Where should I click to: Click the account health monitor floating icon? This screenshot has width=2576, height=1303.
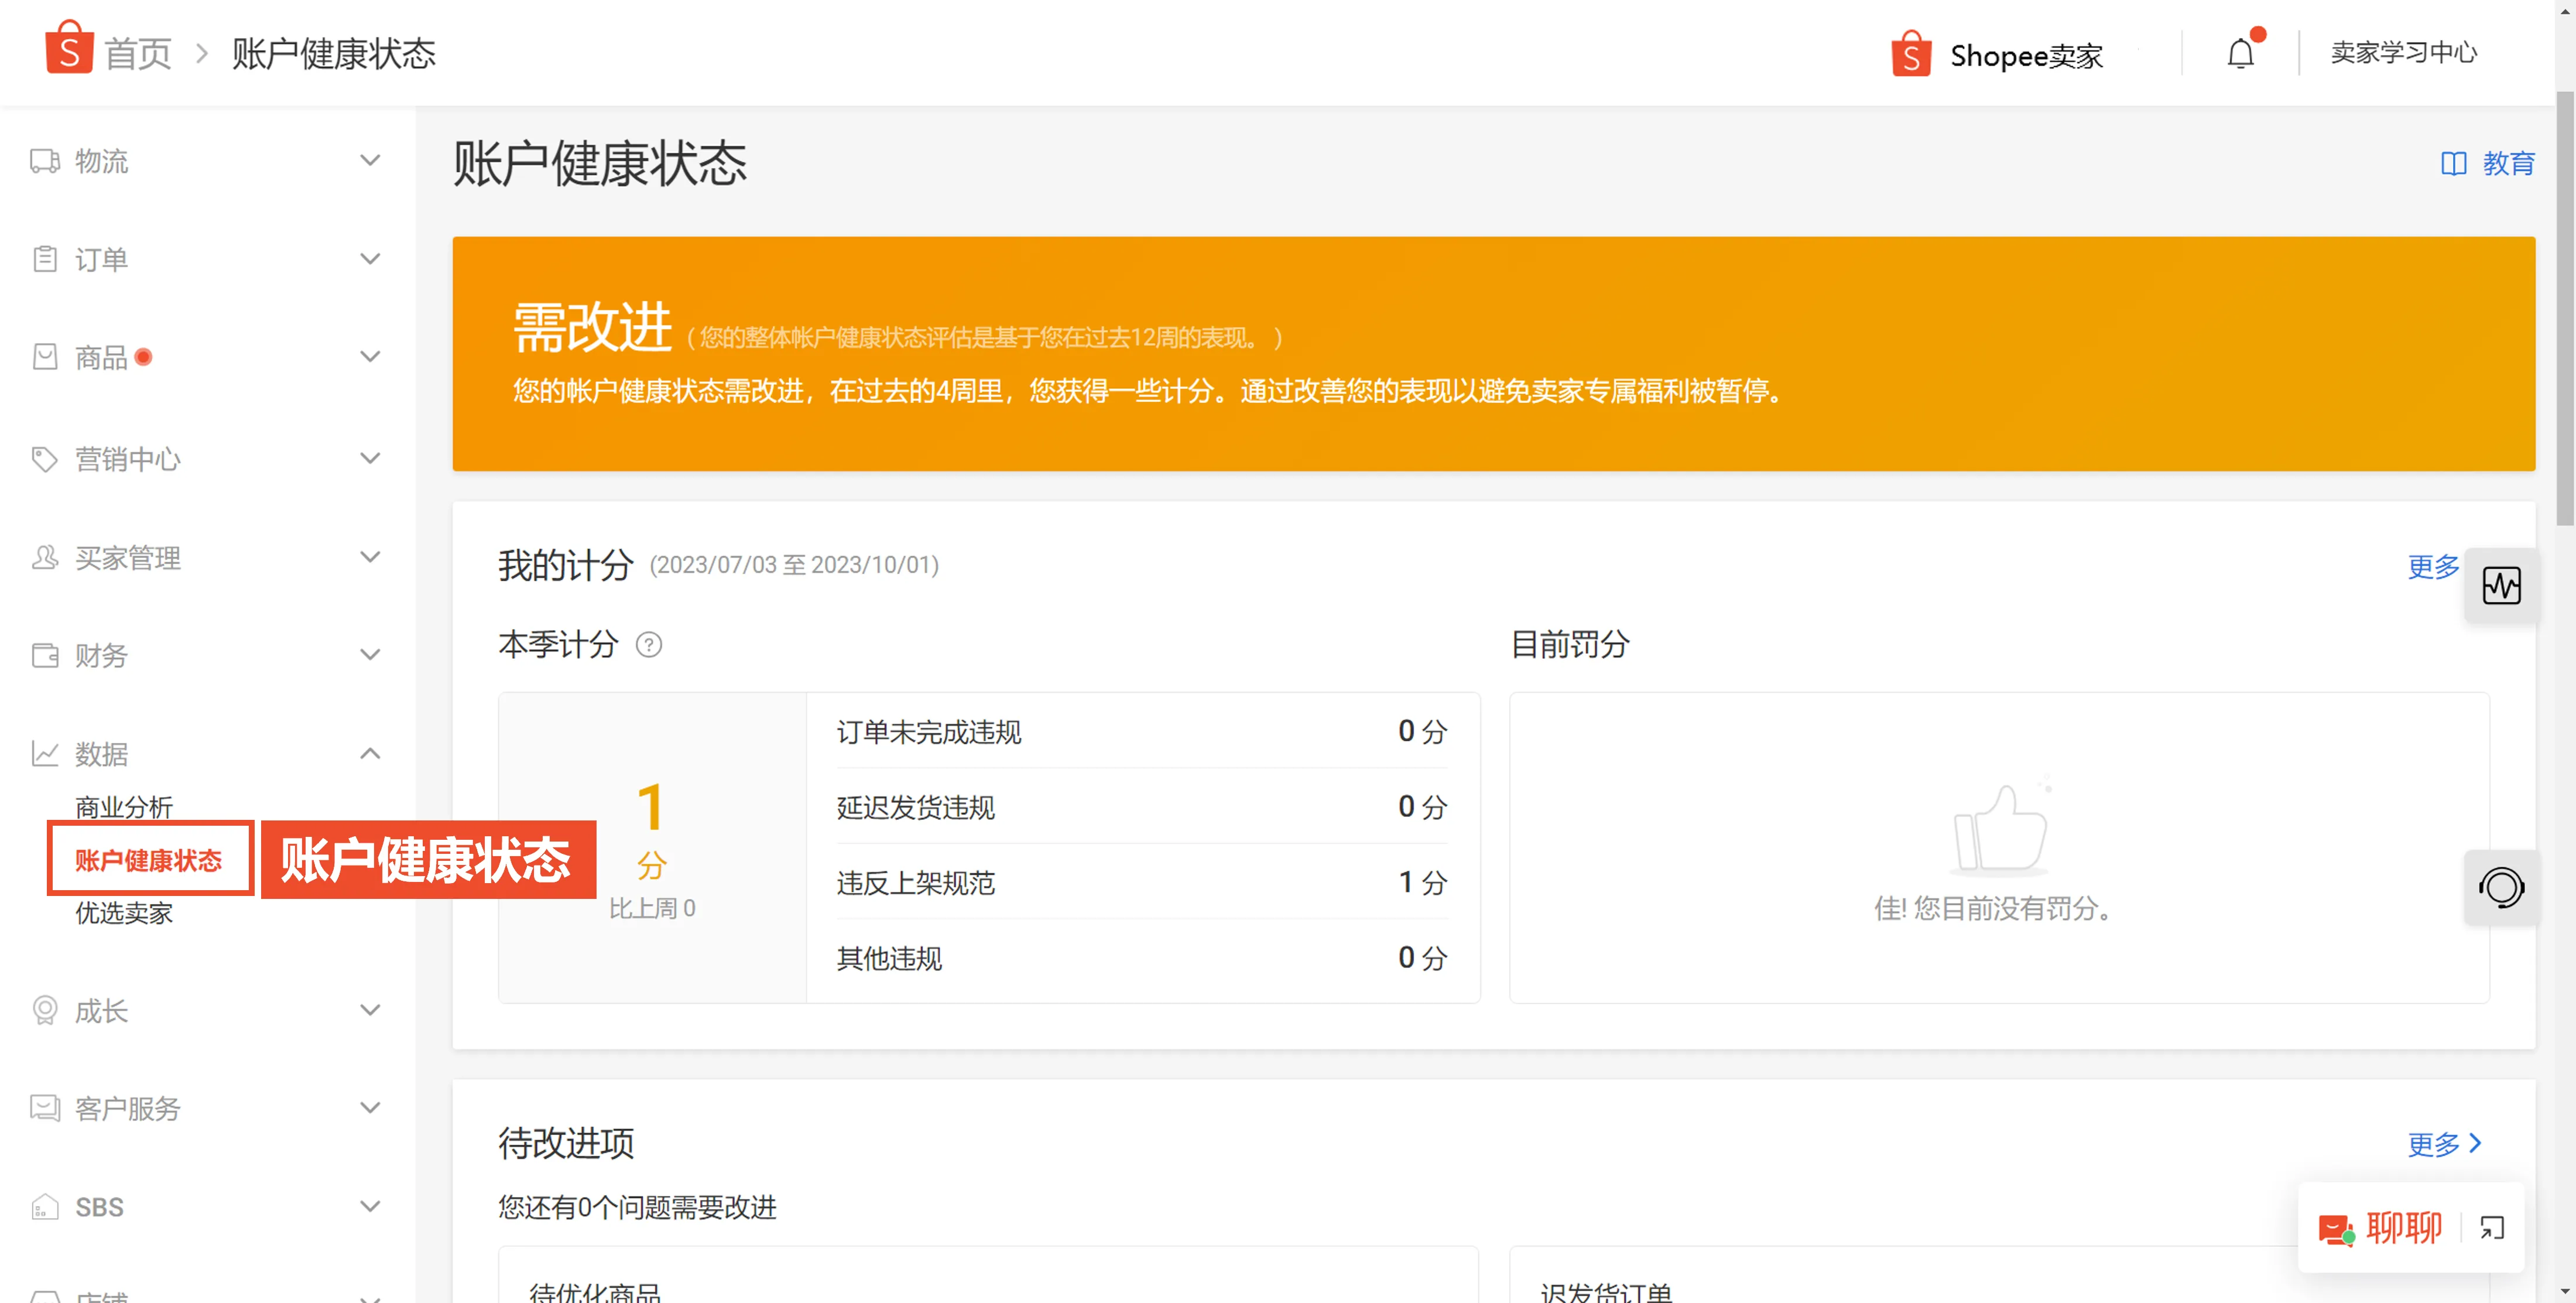2503,586
